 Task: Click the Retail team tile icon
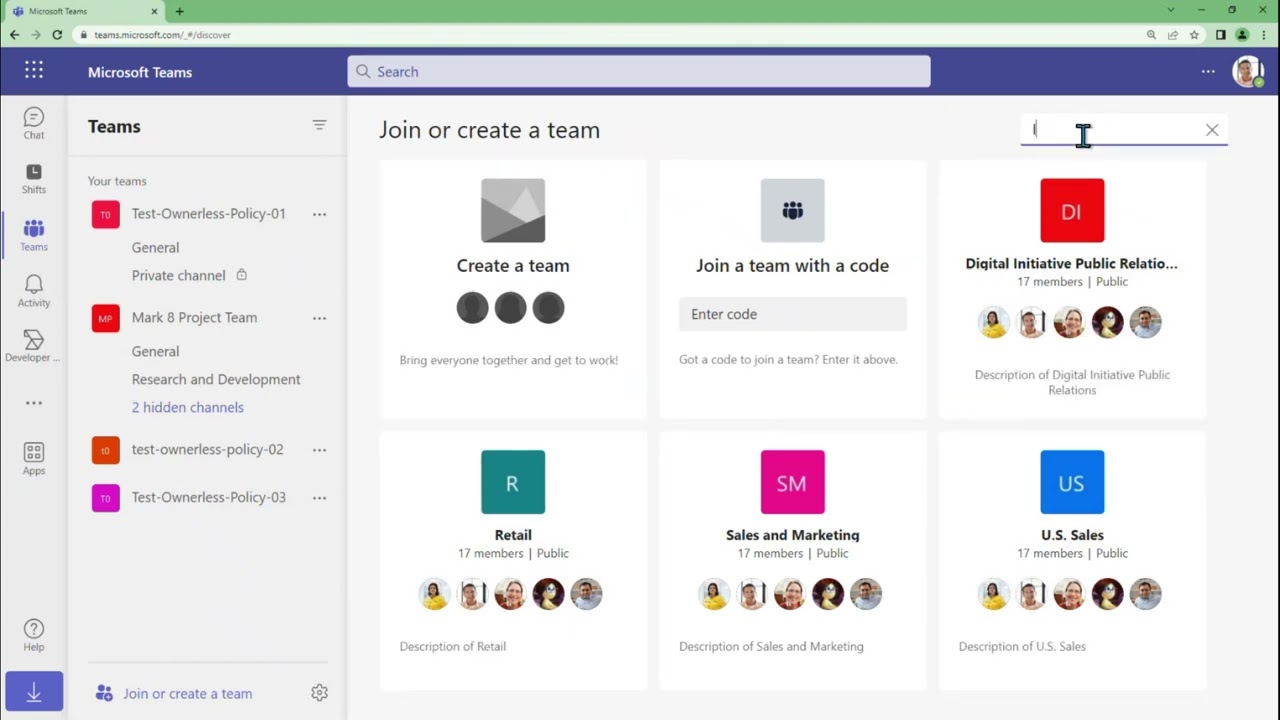[513, 482]
